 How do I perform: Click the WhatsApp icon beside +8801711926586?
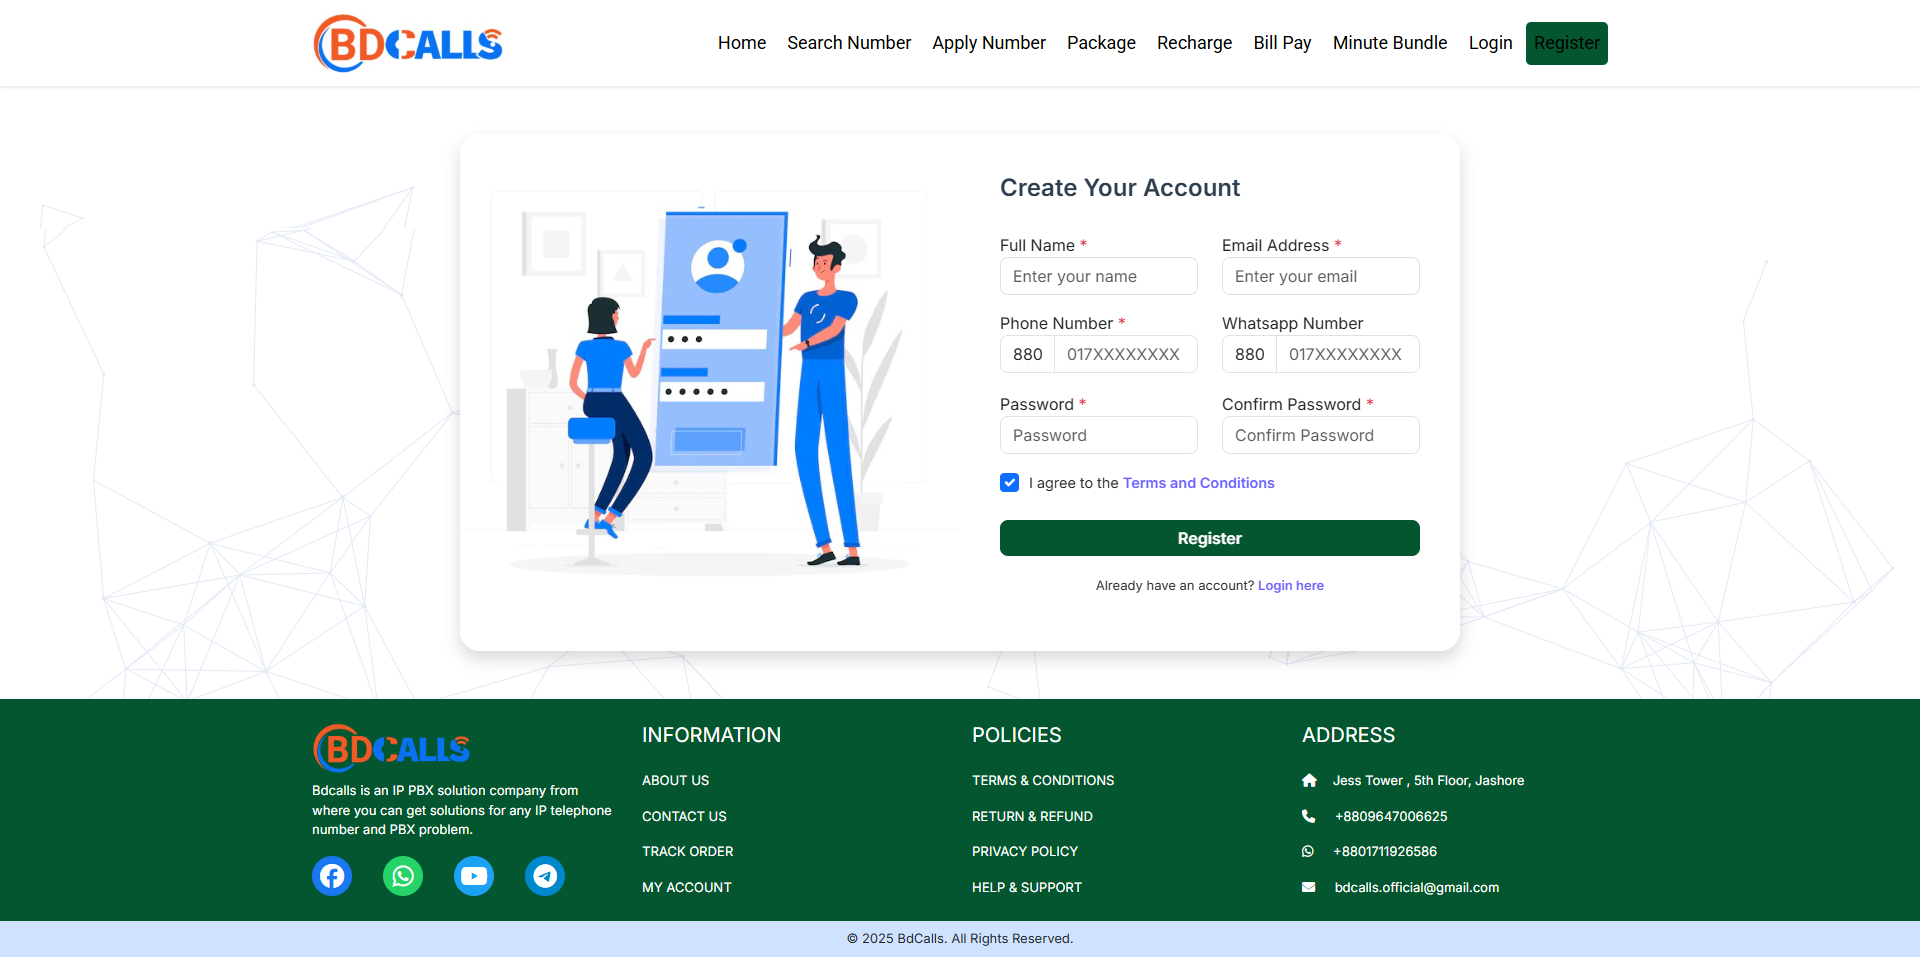point(1308,851)
